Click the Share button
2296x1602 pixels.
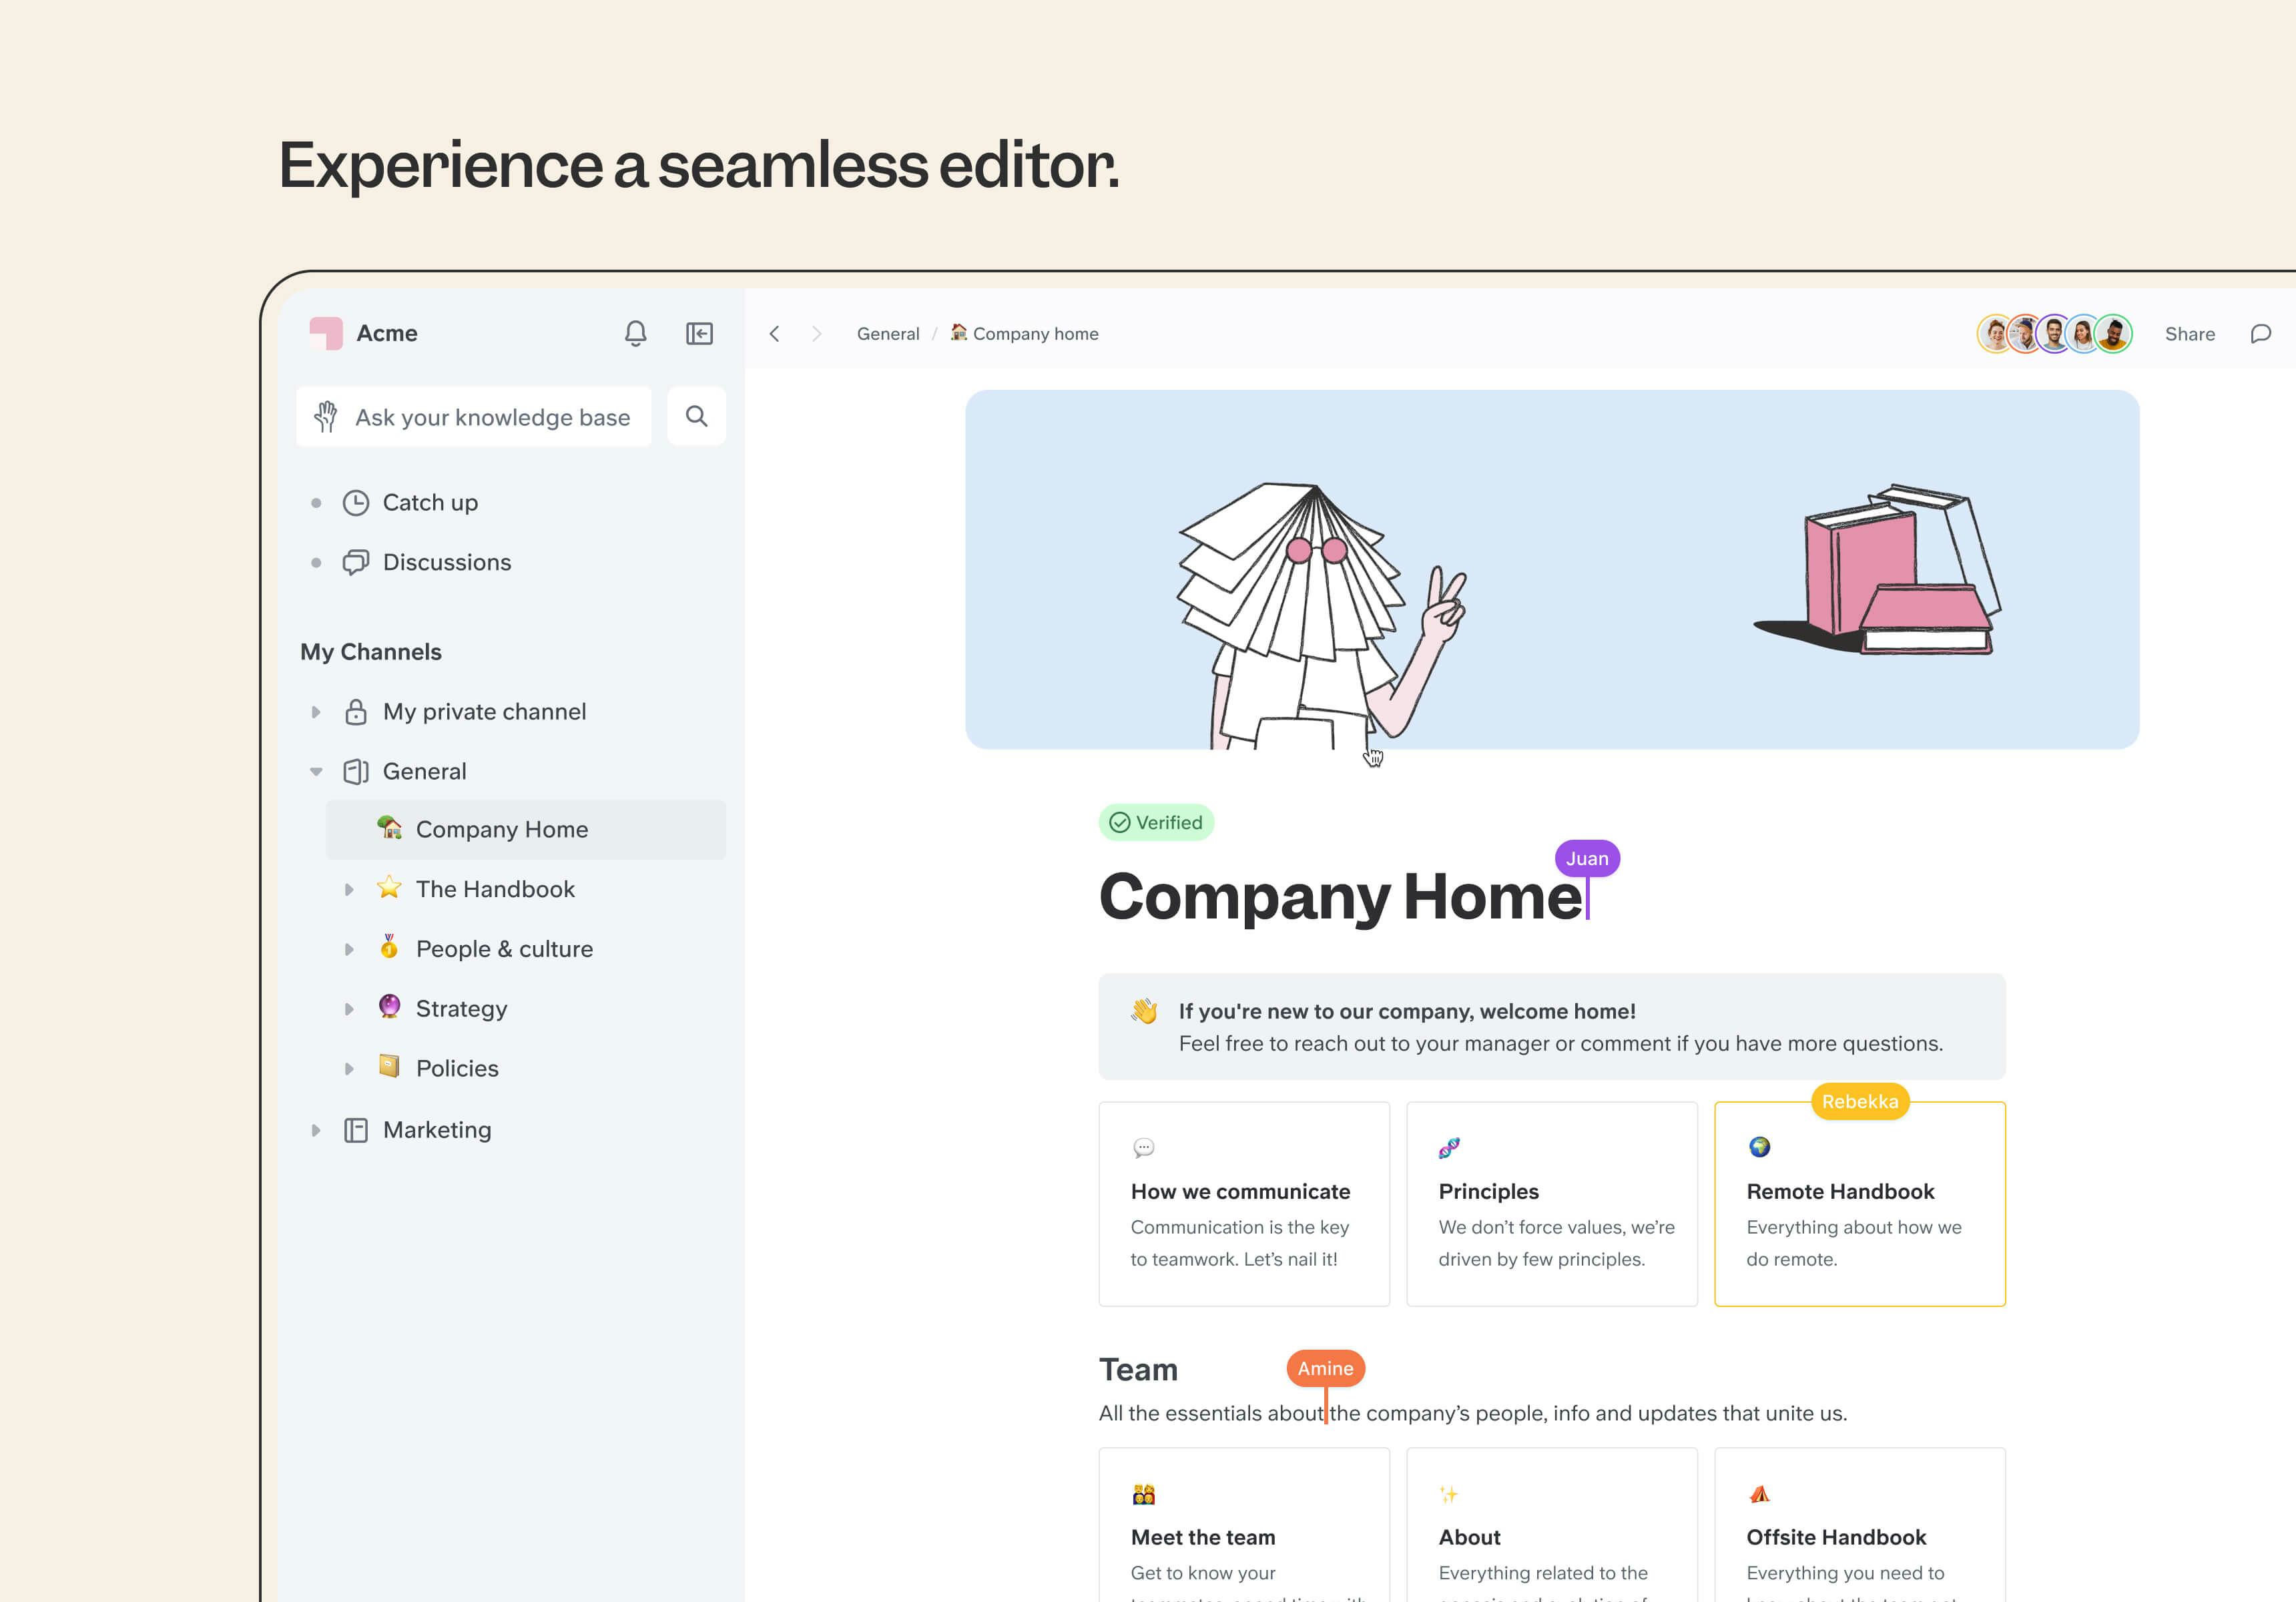point(2189,334)
